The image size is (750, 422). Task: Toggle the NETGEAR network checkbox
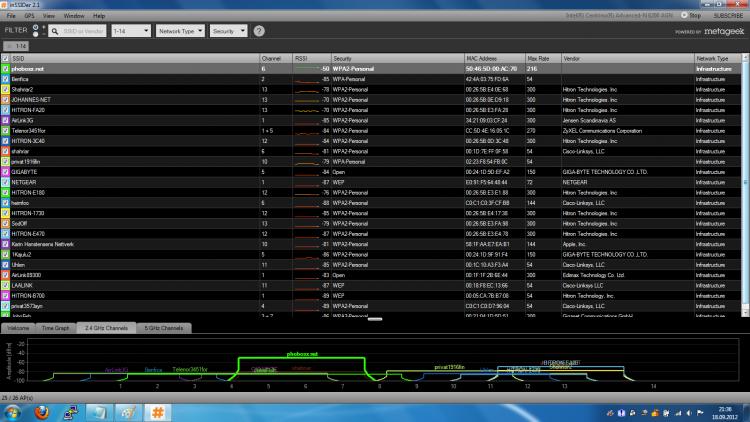[5, 182]
